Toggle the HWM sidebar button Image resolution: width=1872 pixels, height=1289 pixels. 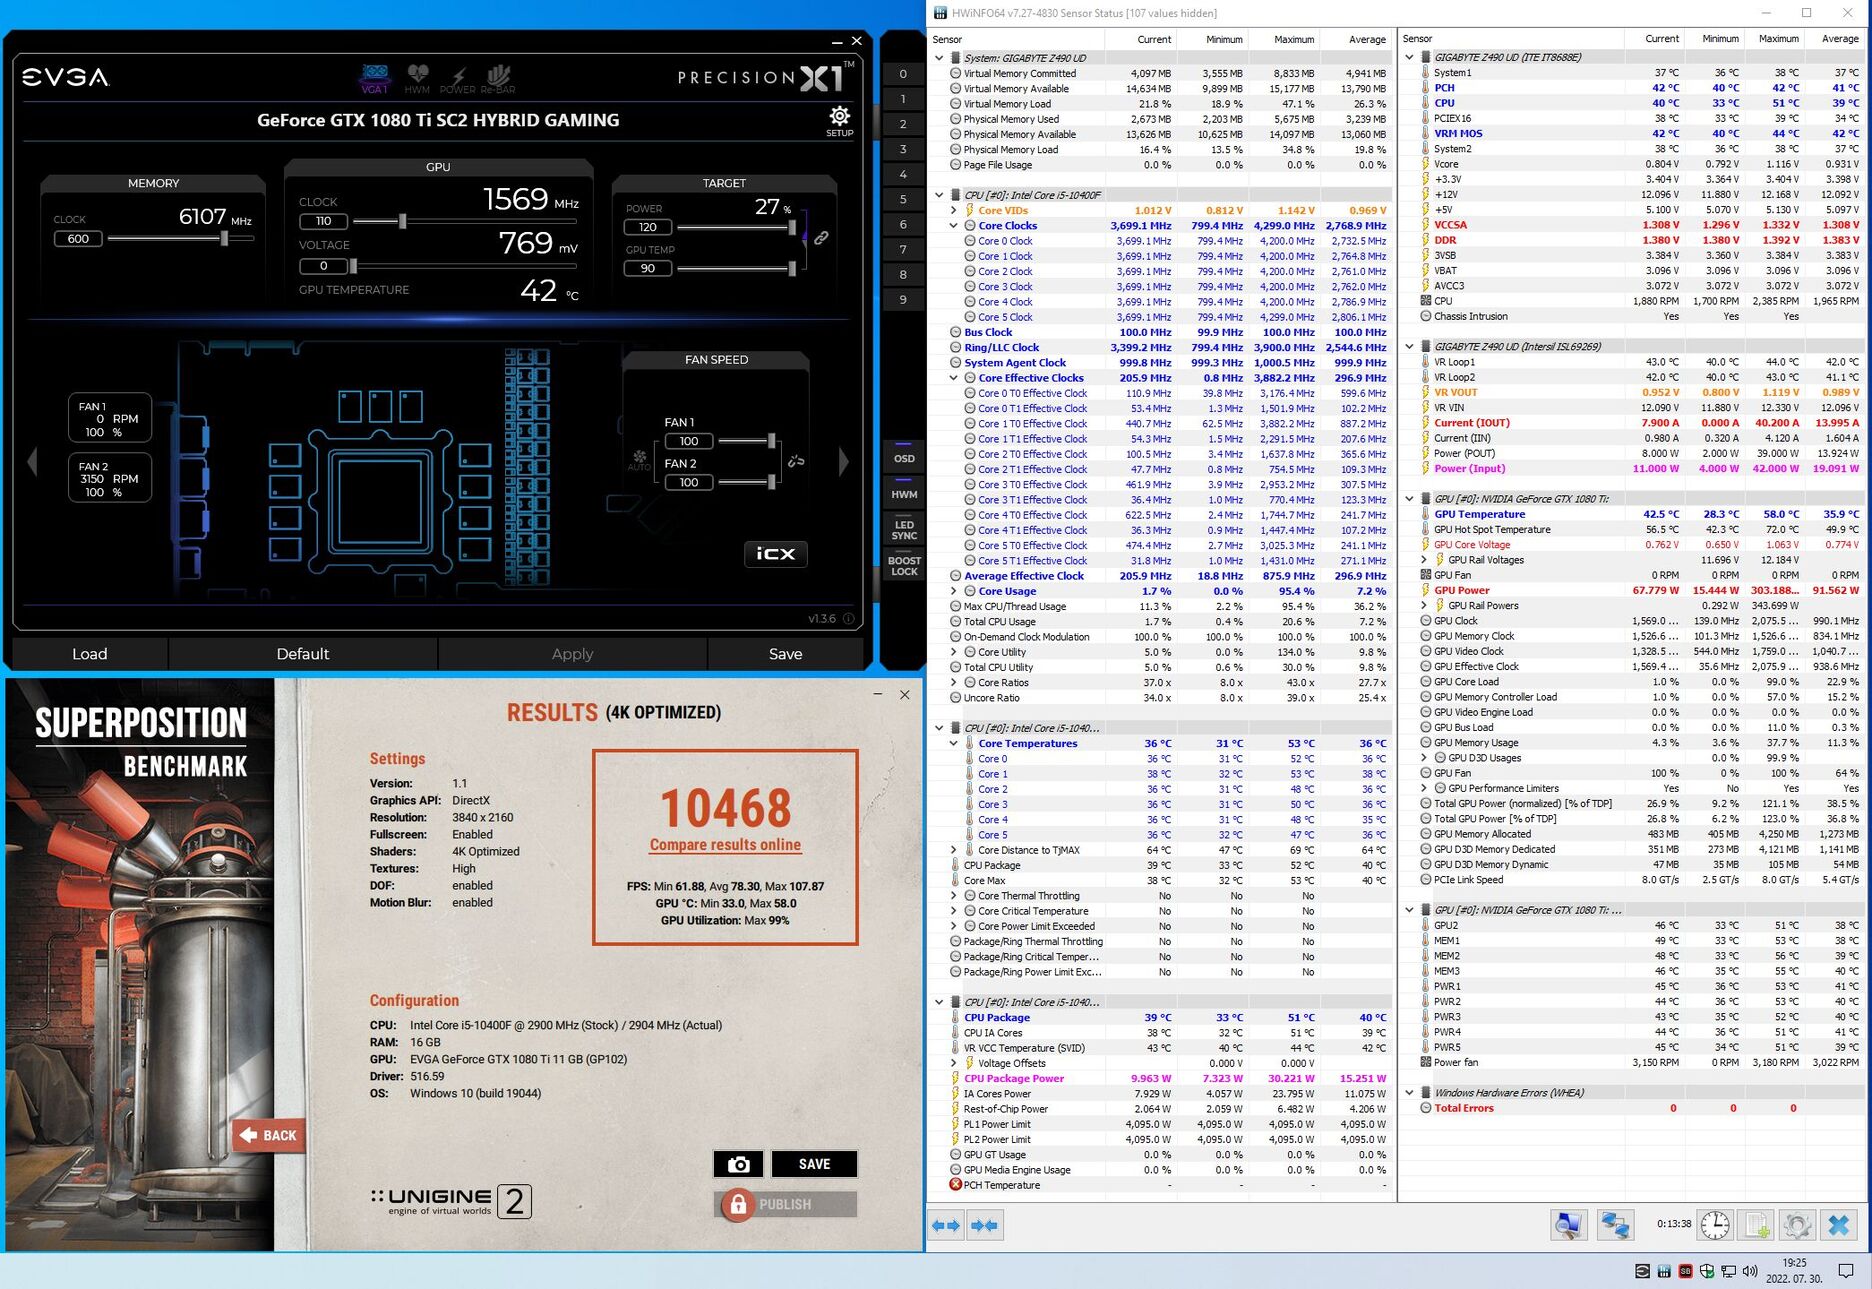pyautogui.click(x=904, y=494)
